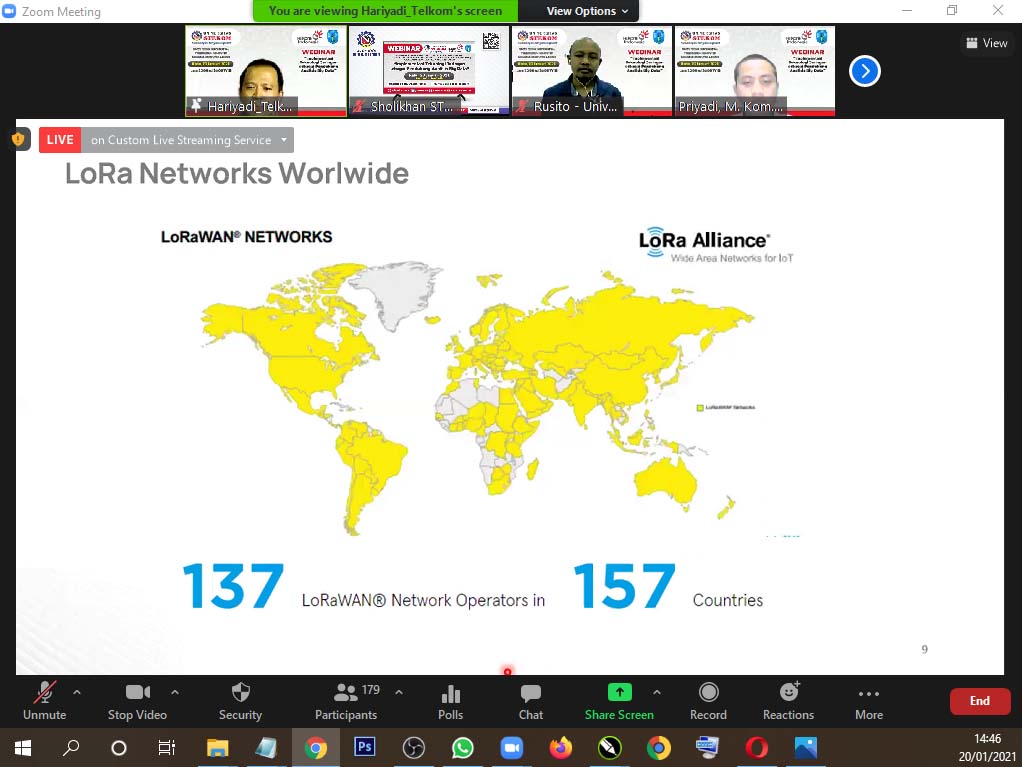Select Sholikhan ST video thumbnail

pos(429,71)
